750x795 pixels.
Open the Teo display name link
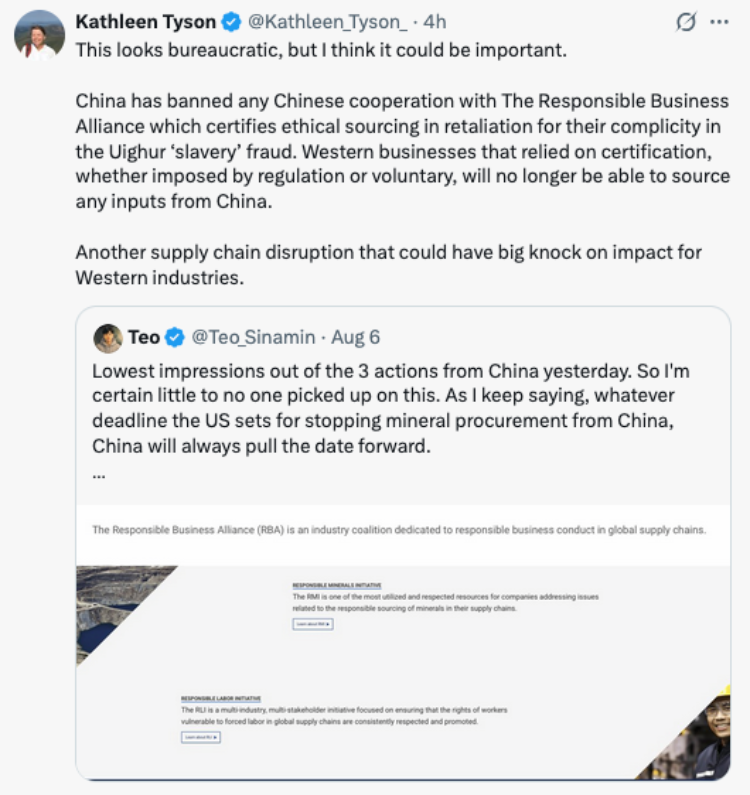(144, 337)
